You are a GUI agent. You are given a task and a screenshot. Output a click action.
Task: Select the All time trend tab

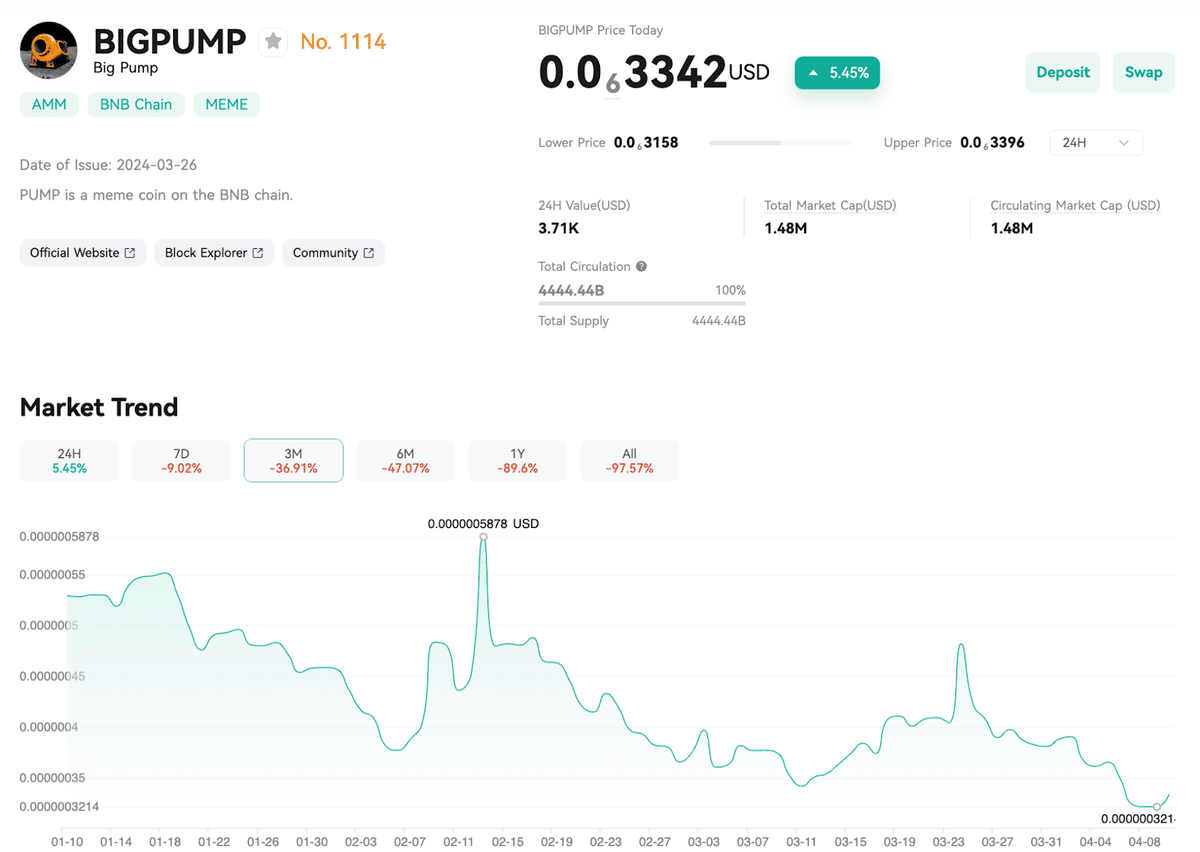(x=629, y=460)
